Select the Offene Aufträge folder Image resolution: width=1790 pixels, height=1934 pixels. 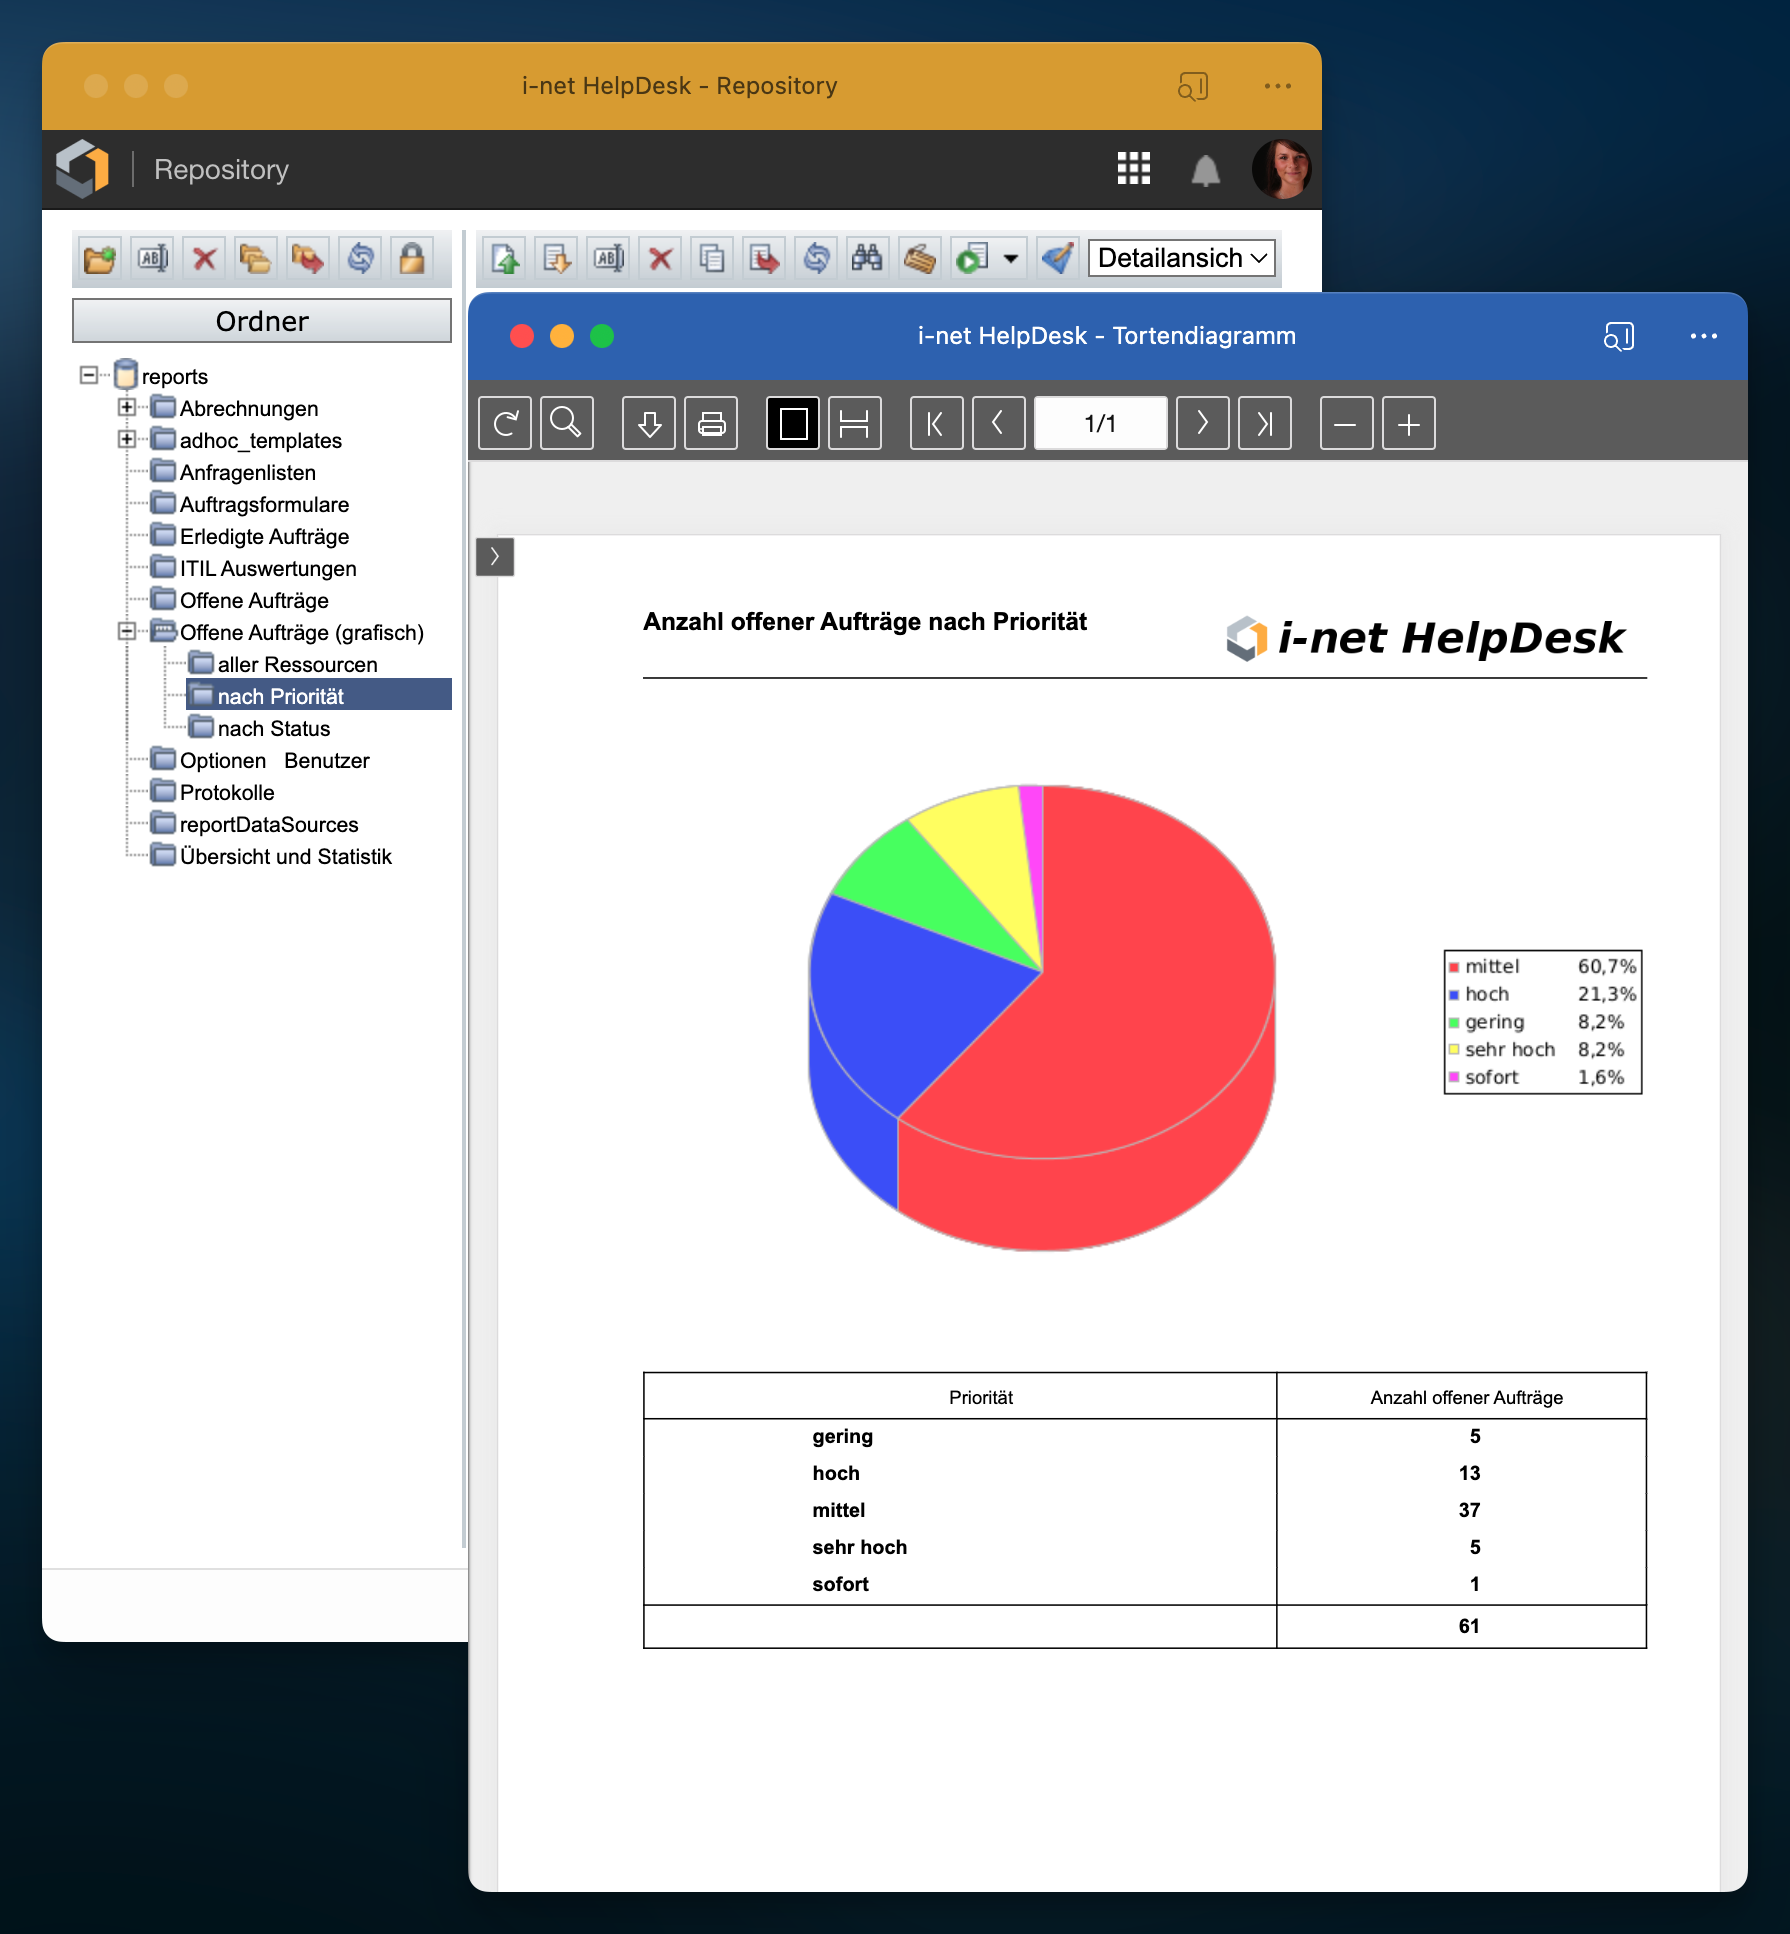(x=254, y=600)
